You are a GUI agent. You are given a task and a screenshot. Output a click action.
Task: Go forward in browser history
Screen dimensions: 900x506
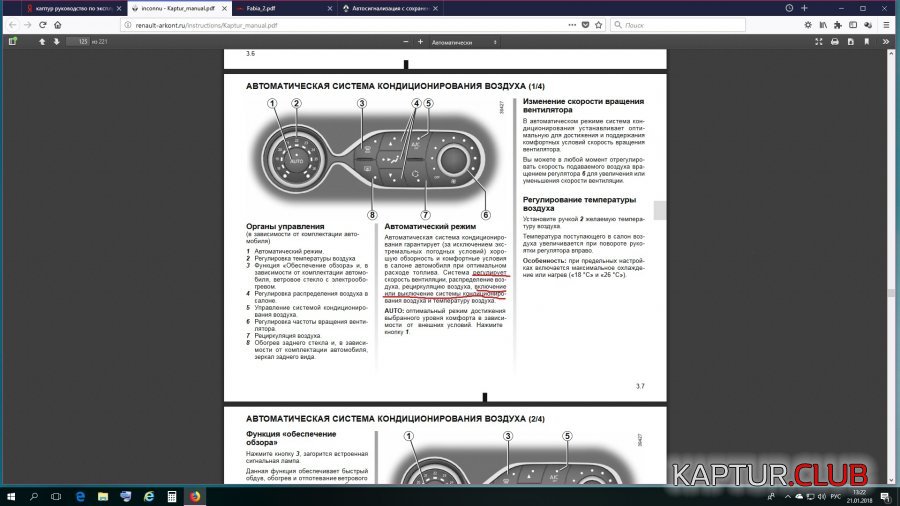[x=28, y=25]
